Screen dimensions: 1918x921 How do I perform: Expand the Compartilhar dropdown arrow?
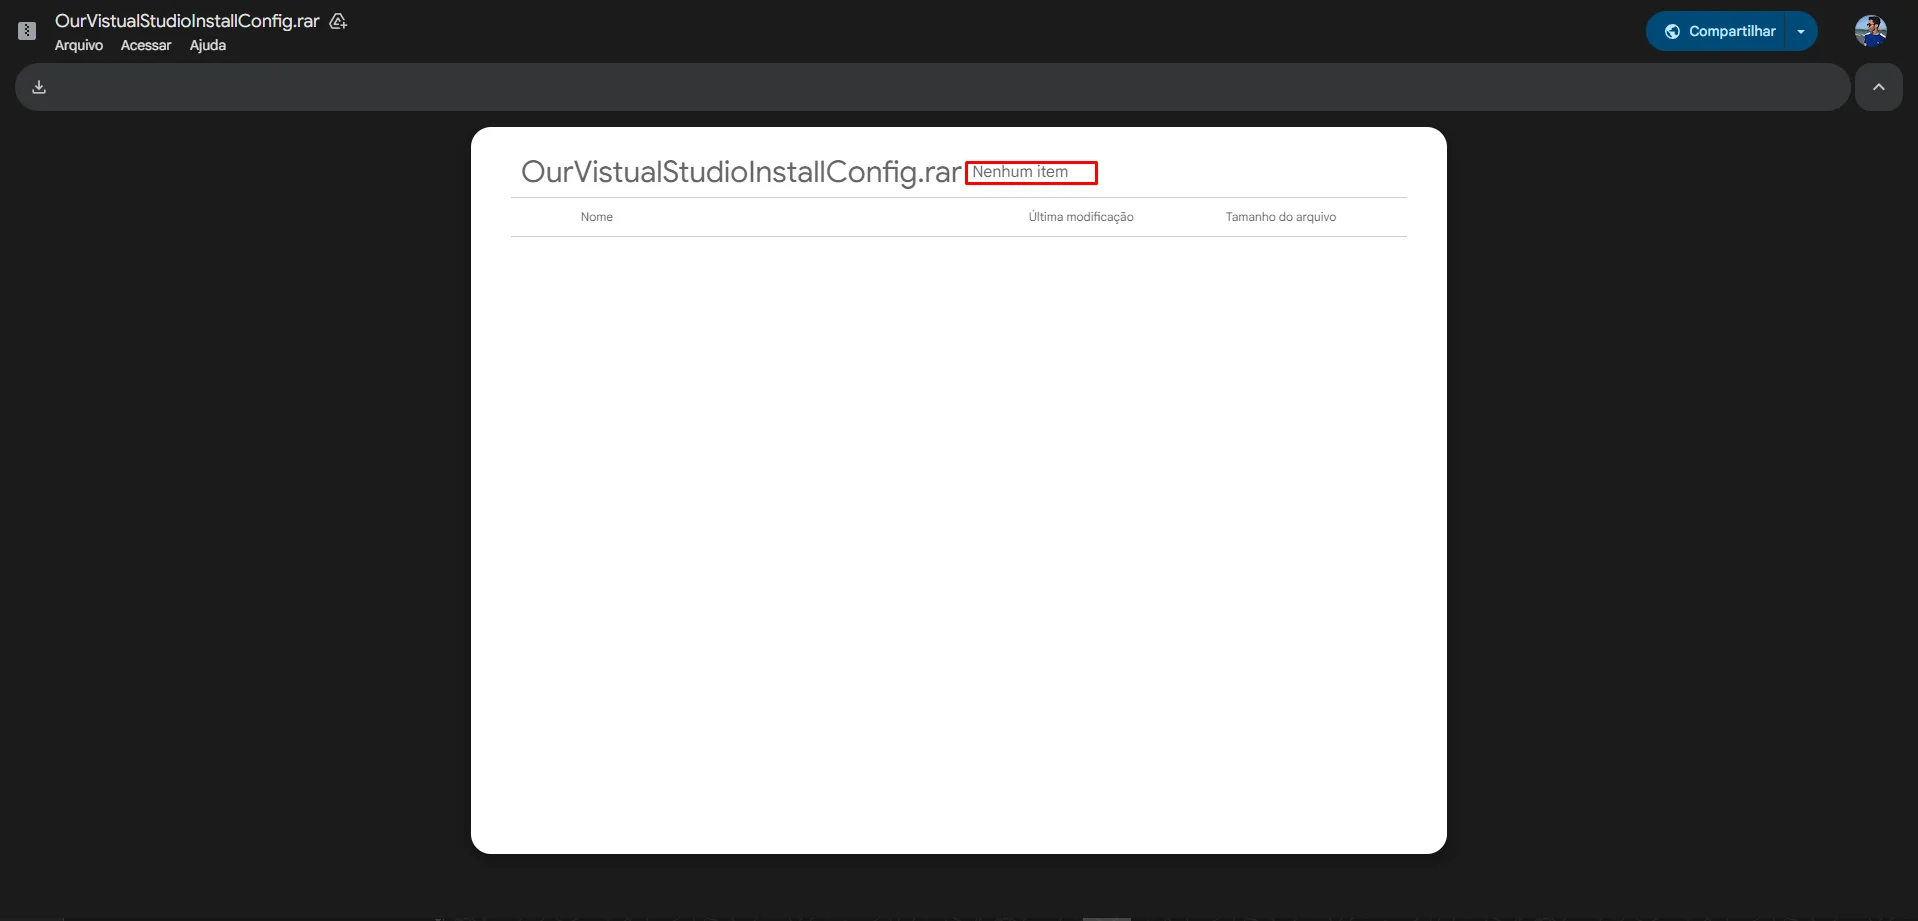tap(1801, 32)
